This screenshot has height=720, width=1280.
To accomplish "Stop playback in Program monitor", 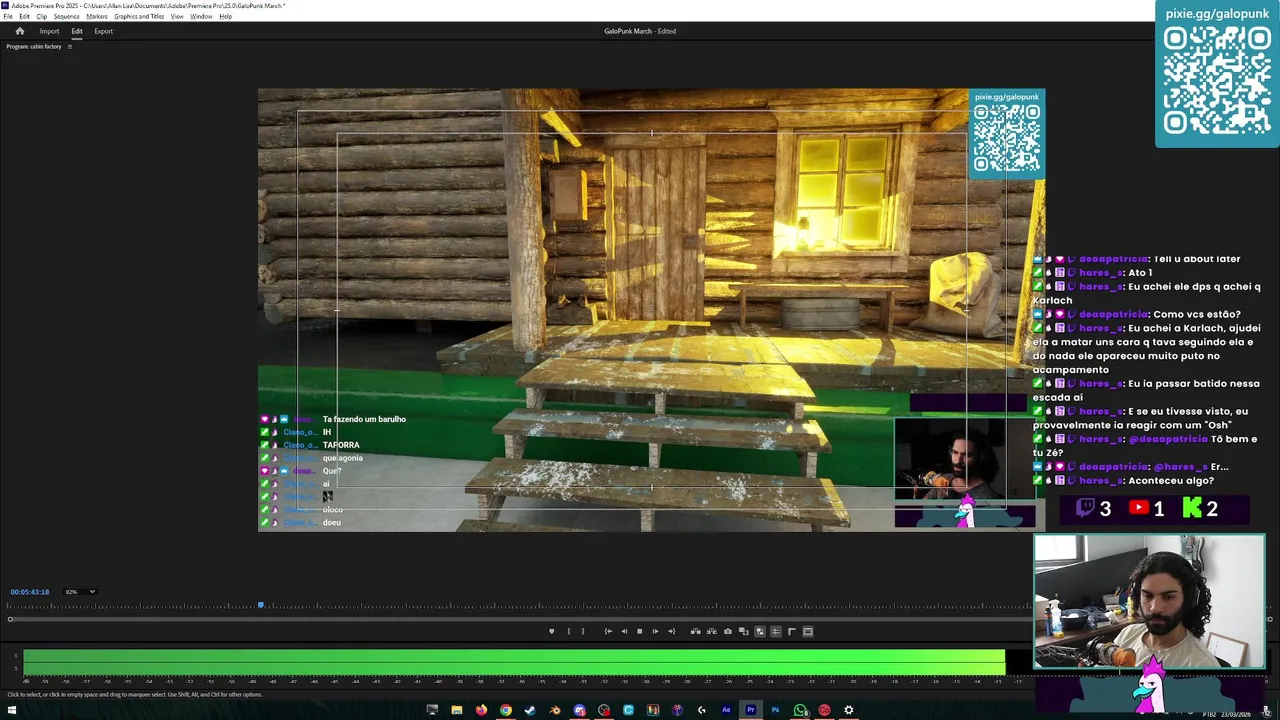I will coord(639,631).
